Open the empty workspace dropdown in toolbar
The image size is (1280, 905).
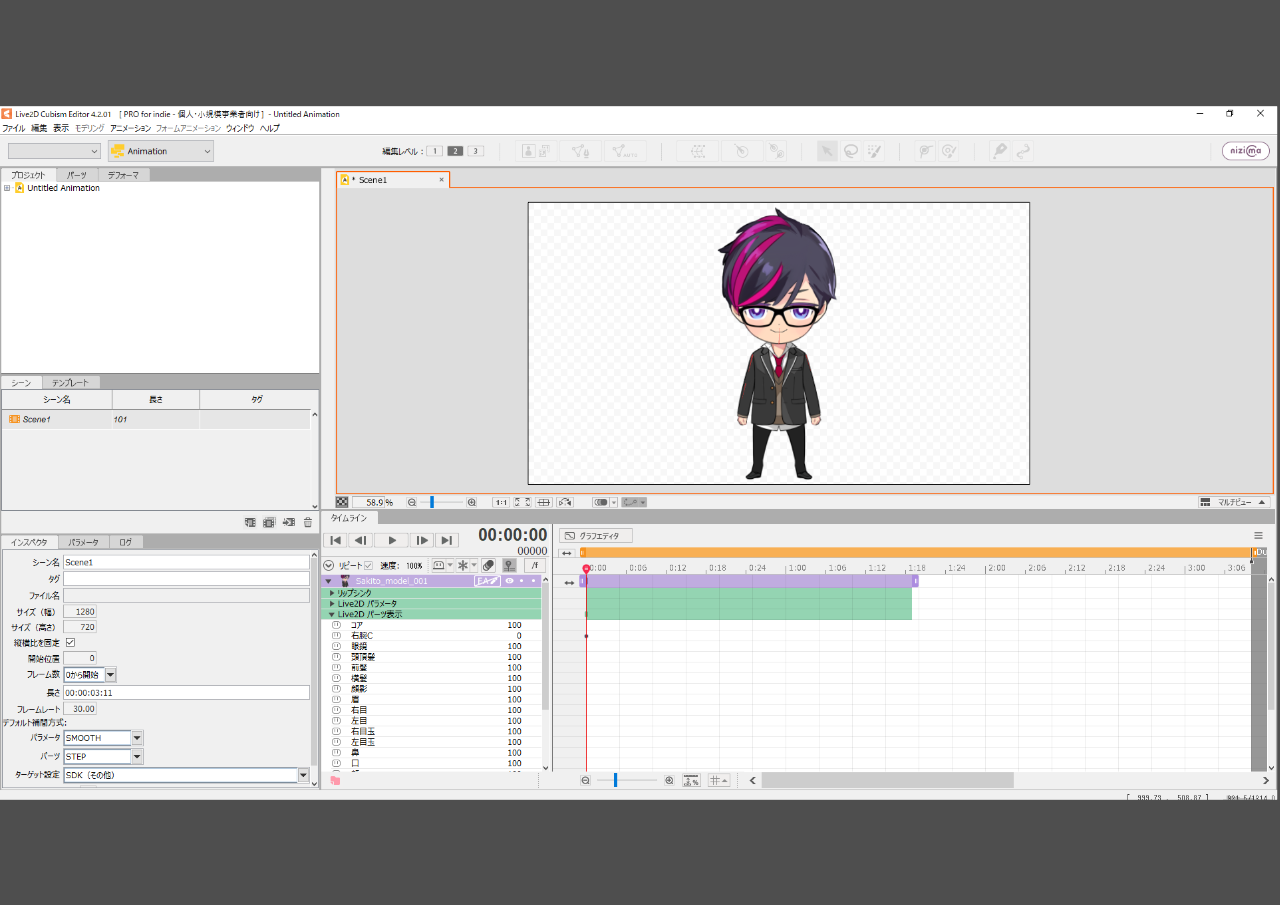[55, 151]
